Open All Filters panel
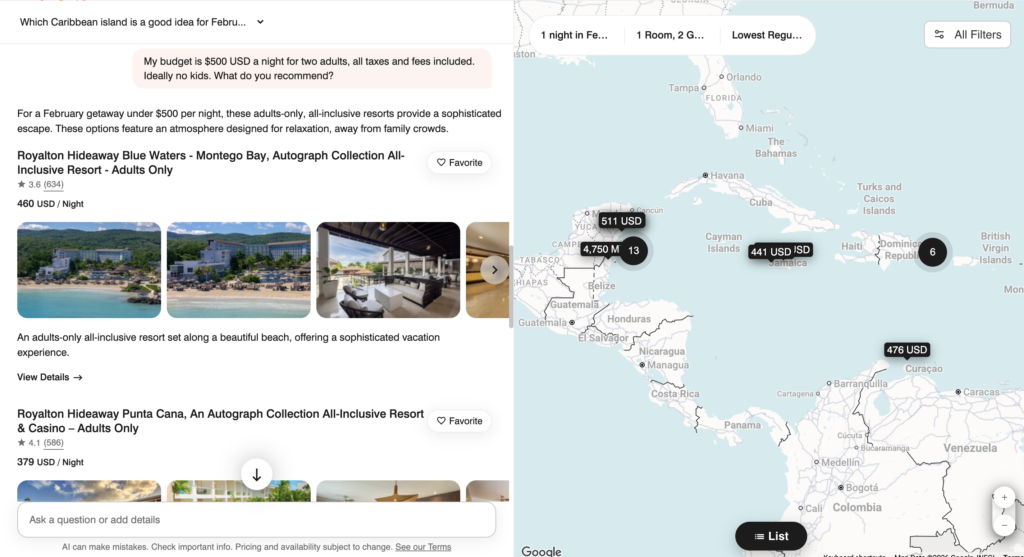This screenshot has height=557, width=1024. pos(967,35)
